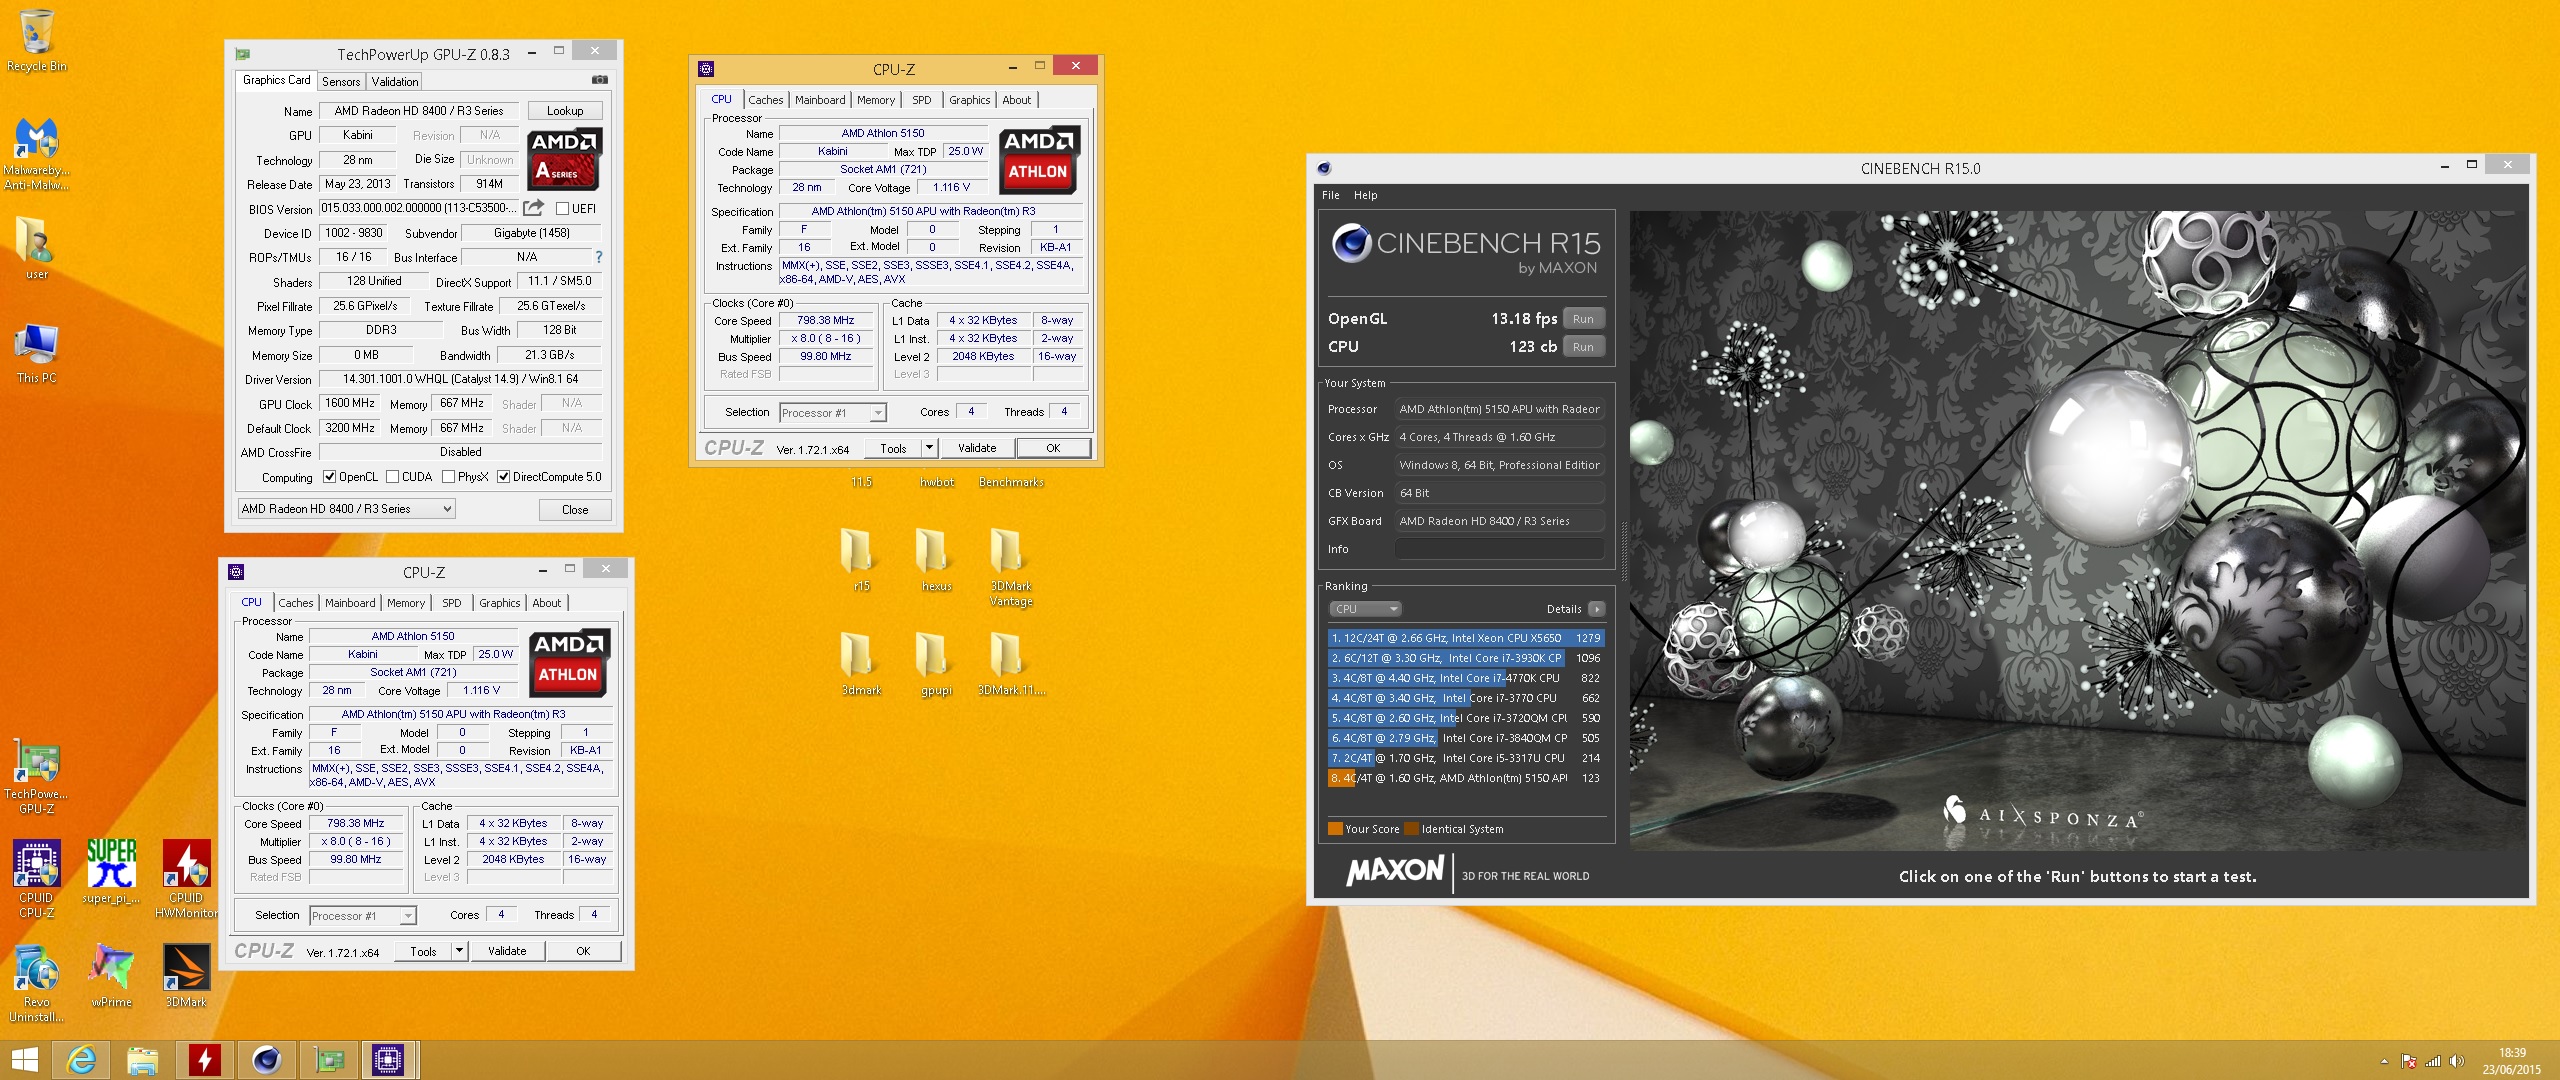Screen dimensions: 2560x1080
Task: Open Mainboard tab in lower CPU-Z window
Action: (350, 603)
